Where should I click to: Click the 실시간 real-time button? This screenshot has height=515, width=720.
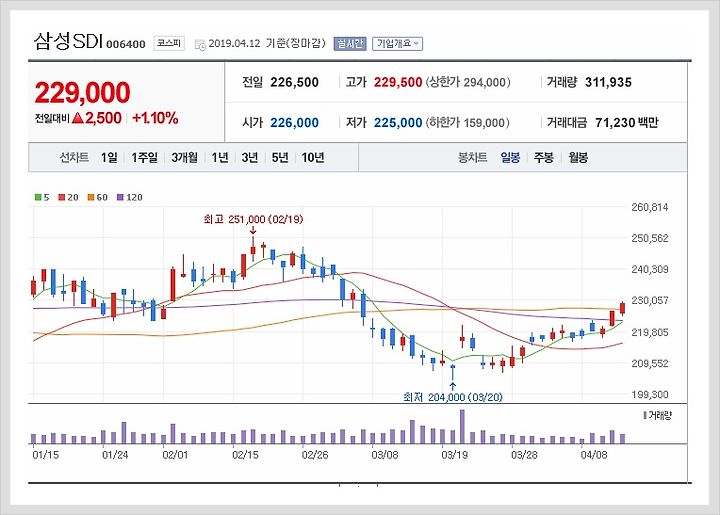pyautogui.click(x=350, y=44)
